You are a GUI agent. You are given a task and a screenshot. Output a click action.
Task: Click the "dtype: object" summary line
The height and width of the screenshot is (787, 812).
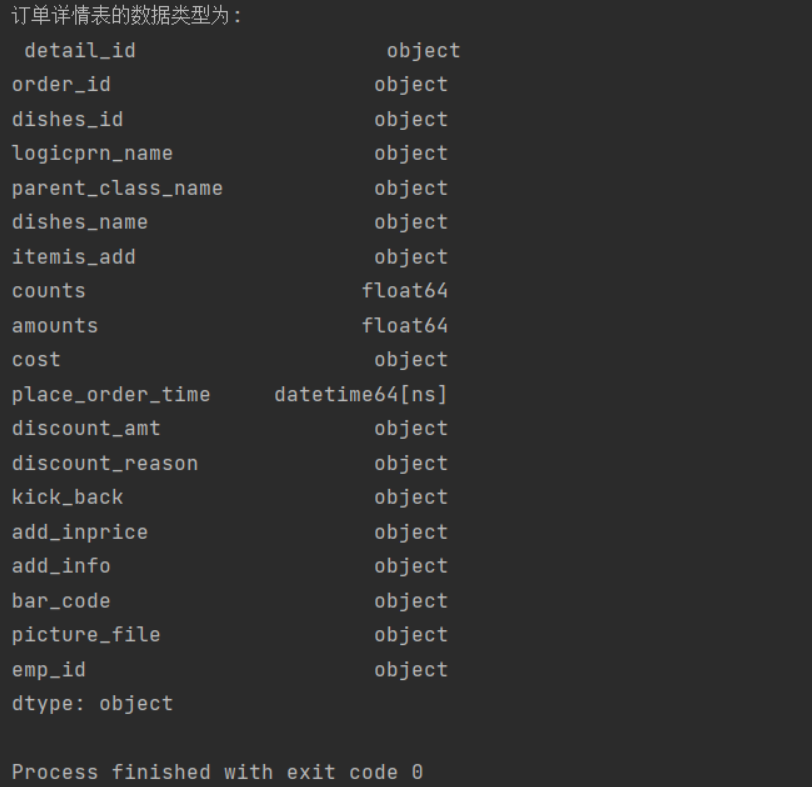pos(92,704)
